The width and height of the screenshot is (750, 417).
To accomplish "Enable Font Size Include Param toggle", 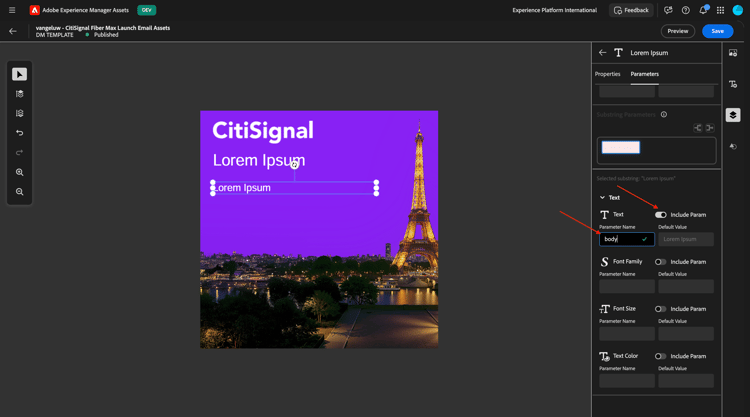I will tap(661, 309).
